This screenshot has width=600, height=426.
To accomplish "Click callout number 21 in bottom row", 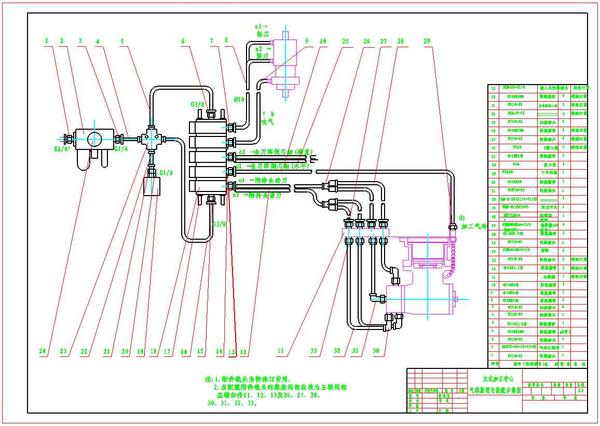I will click(107, 352).
